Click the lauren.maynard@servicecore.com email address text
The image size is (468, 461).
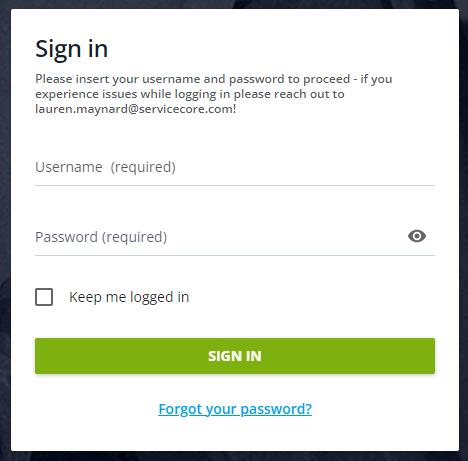coord(136,109)
